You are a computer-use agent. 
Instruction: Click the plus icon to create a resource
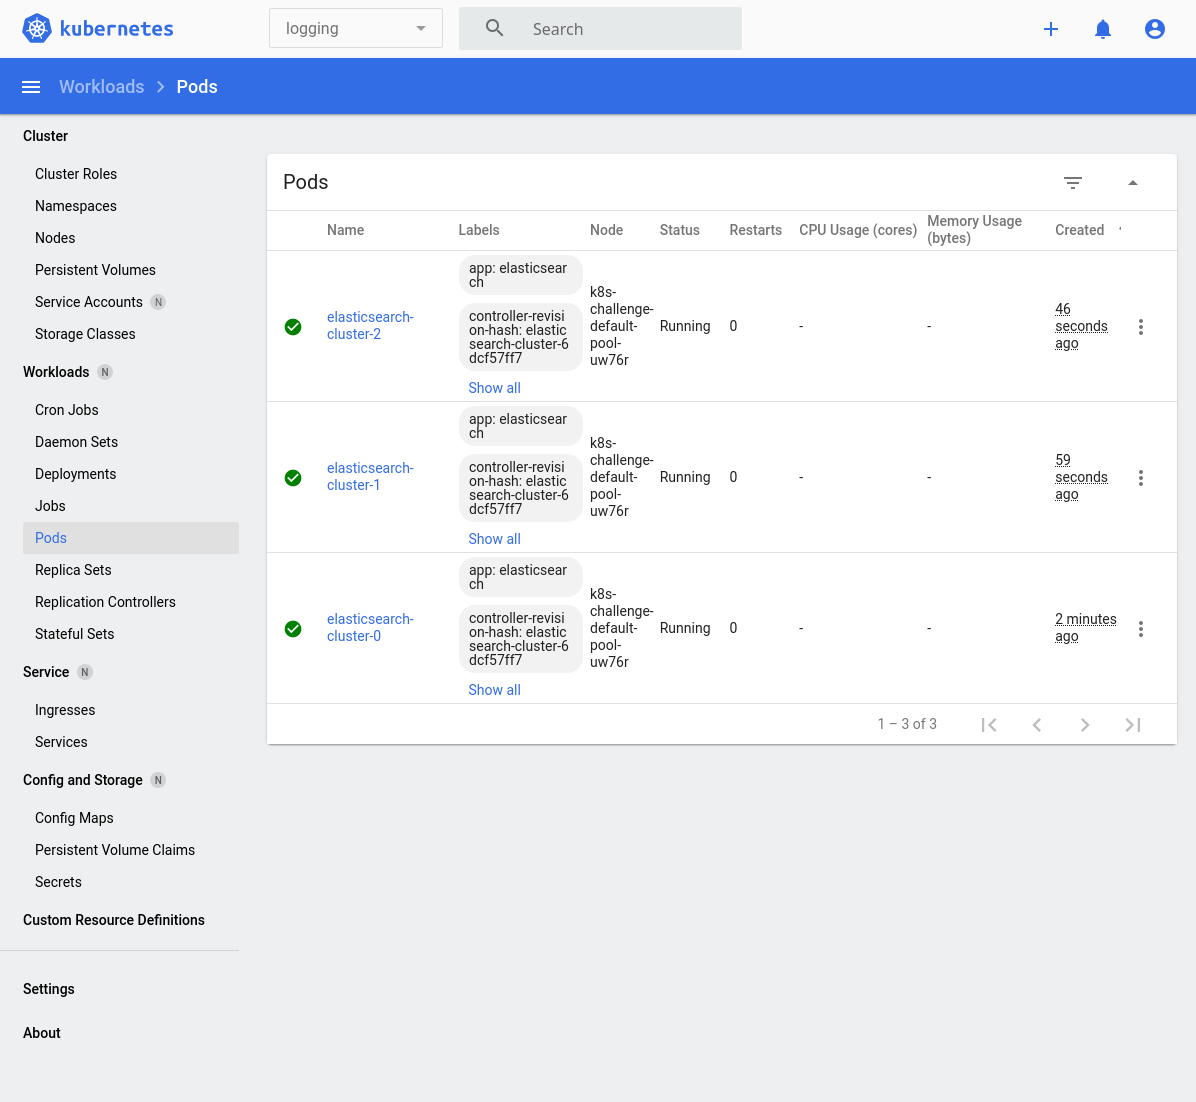click(x=1051, y=29)
